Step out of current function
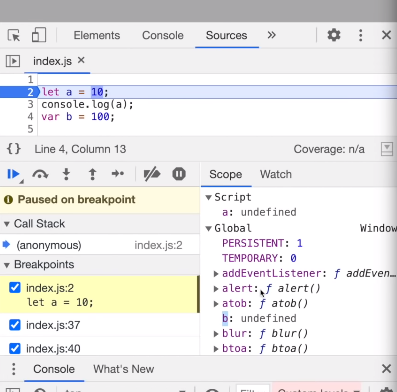Viewport: 397px width, 392px height. pyautogui.click(x=92, y=174)
